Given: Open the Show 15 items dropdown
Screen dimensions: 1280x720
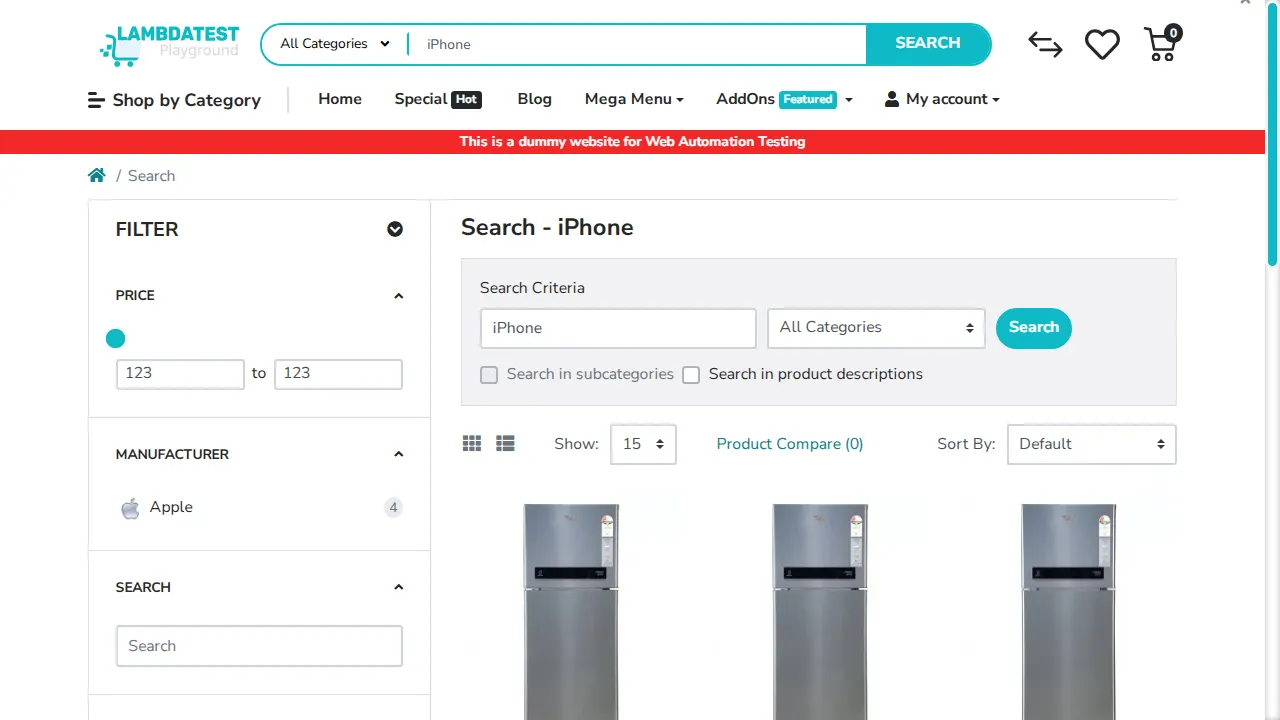Looking at the screenshot, I should click(x=643, y=444).
